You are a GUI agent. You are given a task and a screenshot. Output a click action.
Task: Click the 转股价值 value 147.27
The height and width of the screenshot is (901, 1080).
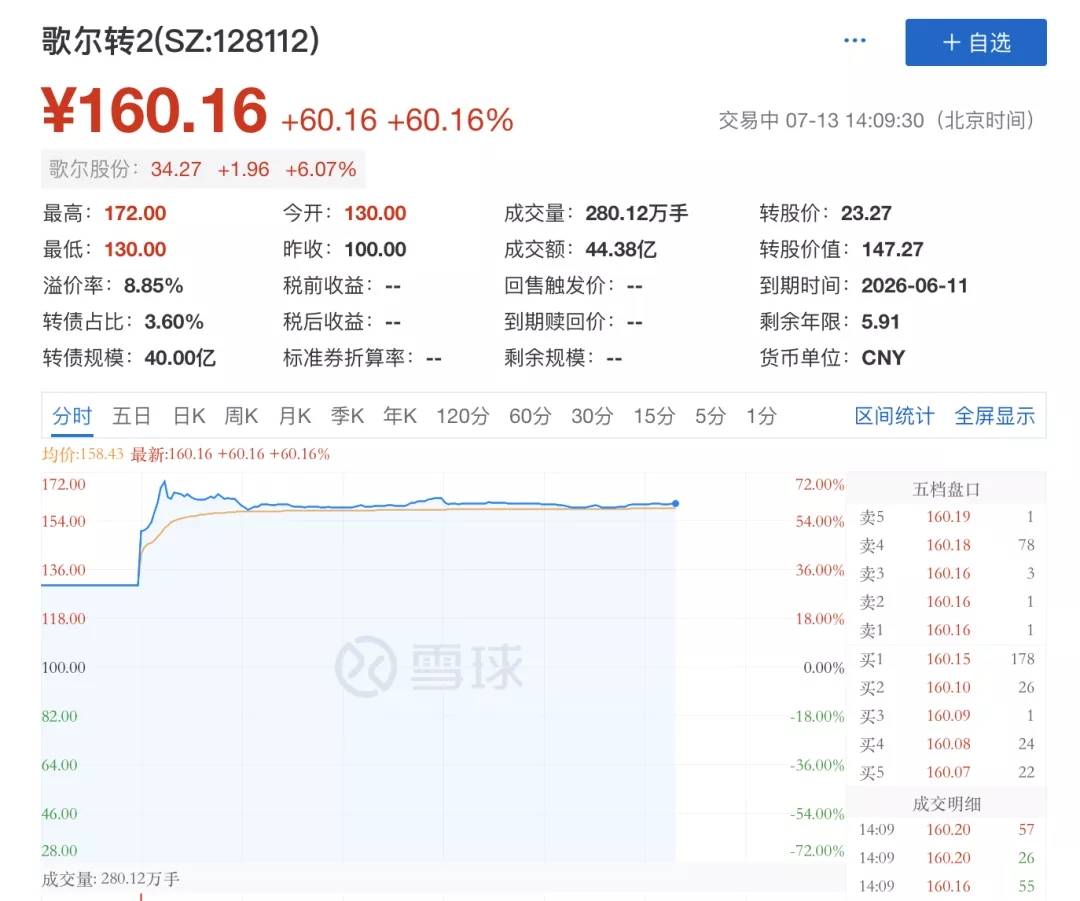pyautogui.click(x=893, y=249)
